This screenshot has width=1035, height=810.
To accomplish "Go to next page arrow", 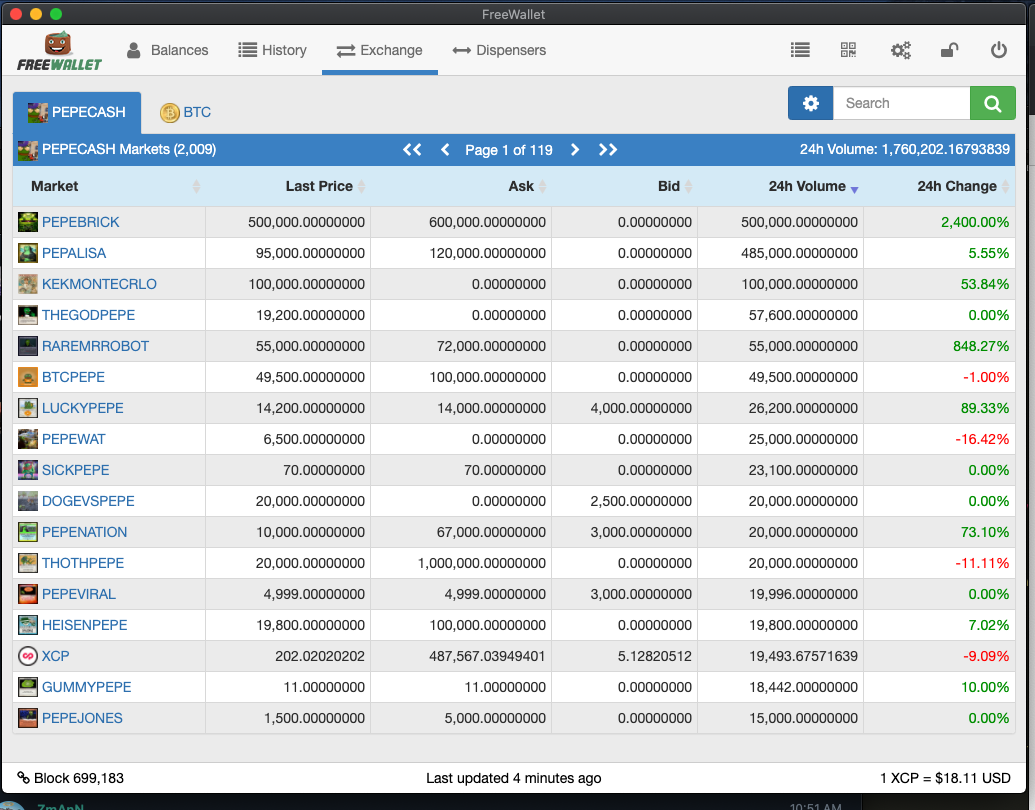I will click(x=575, y=150).
